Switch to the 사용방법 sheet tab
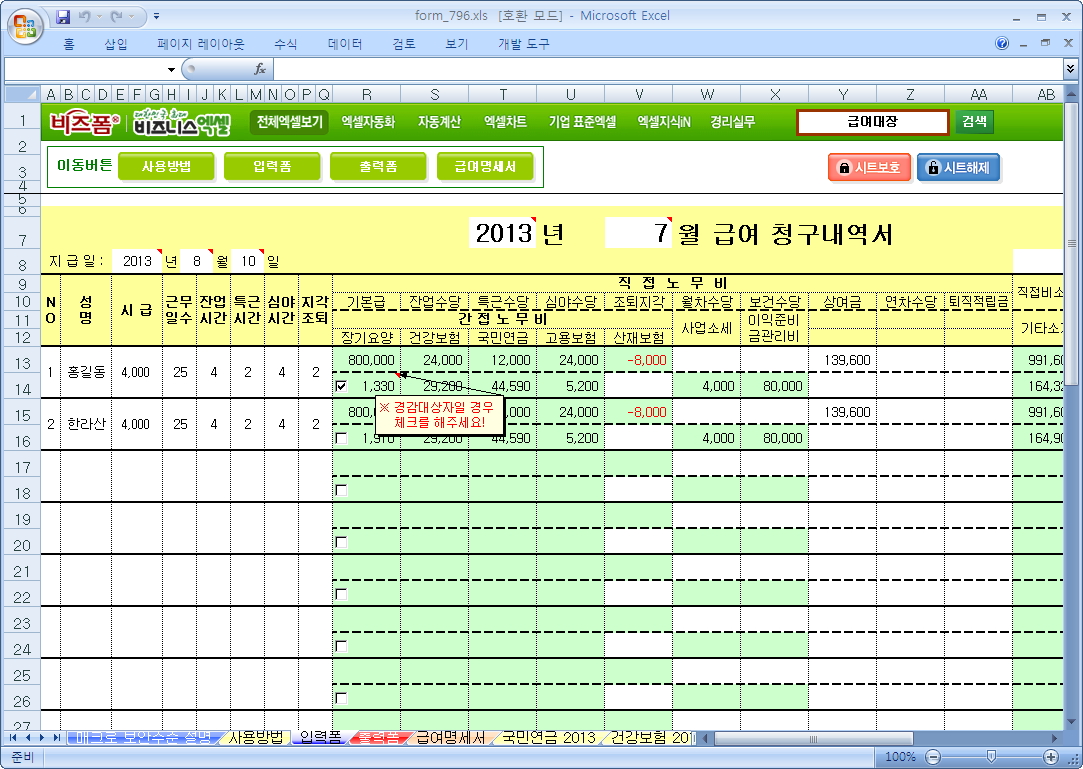Image resolution: width=1083 pixels, height=769 pixels. [256, 738]
